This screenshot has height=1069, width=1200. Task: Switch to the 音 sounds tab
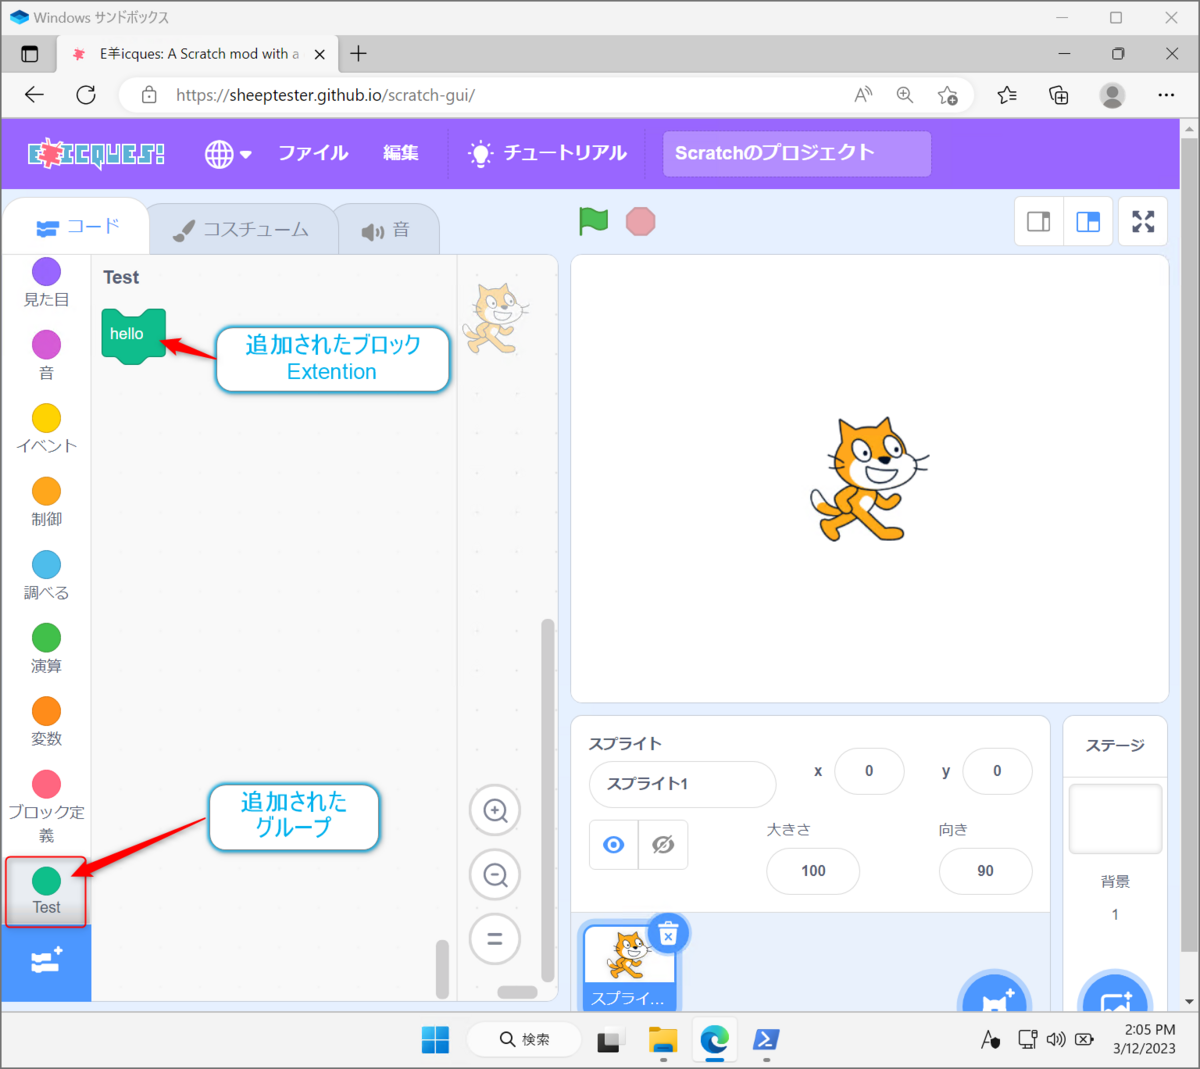pos(386,230)
